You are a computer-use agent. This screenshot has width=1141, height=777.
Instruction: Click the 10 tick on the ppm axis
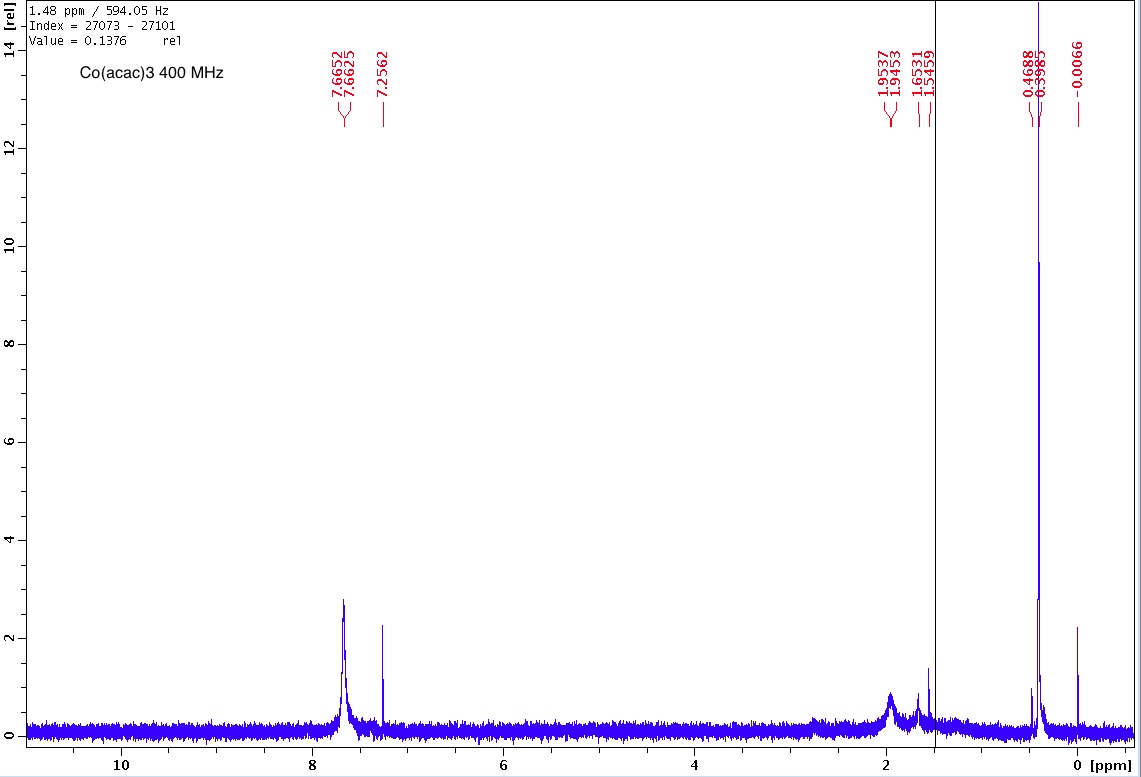point(120,765)
